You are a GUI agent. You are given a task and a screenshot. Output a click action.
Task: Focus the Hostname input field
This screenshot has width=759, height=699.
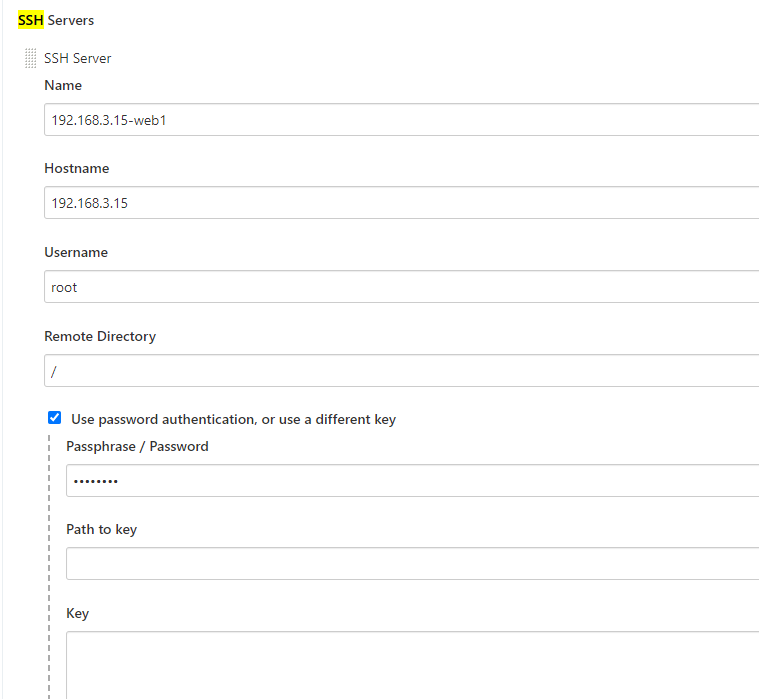point(400,203)
